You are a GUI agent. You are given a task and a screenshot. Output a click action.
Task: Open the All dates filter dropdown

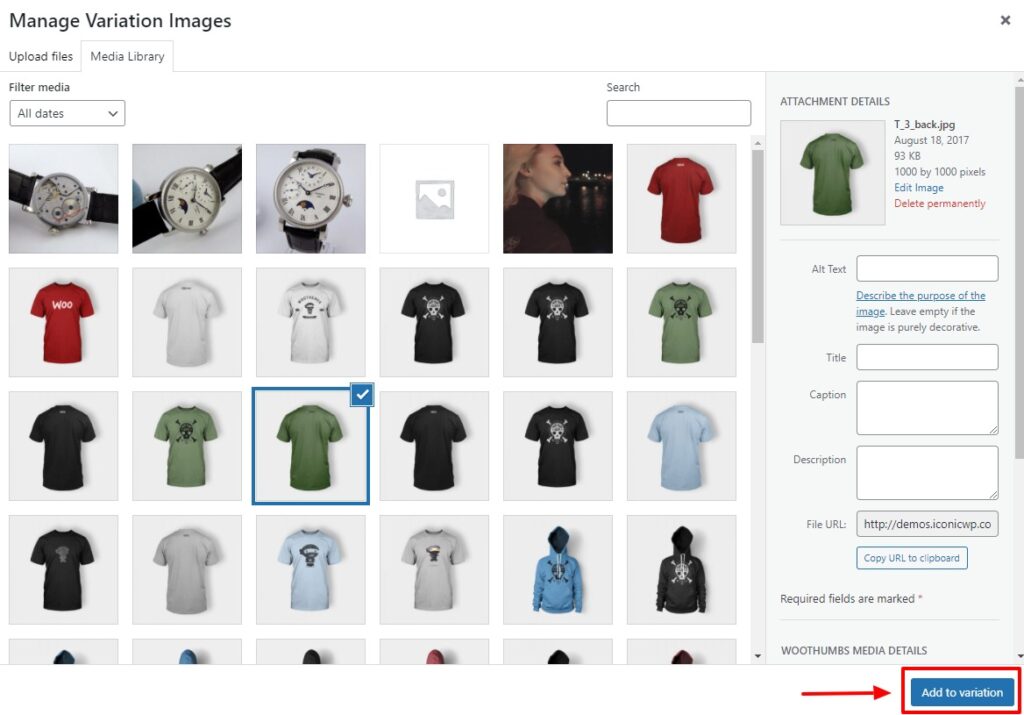point(66,113)
